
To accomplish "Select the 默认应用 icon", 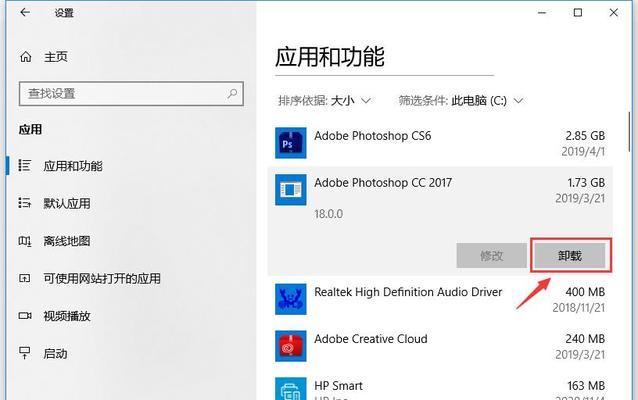I will (x=24, y=203).
